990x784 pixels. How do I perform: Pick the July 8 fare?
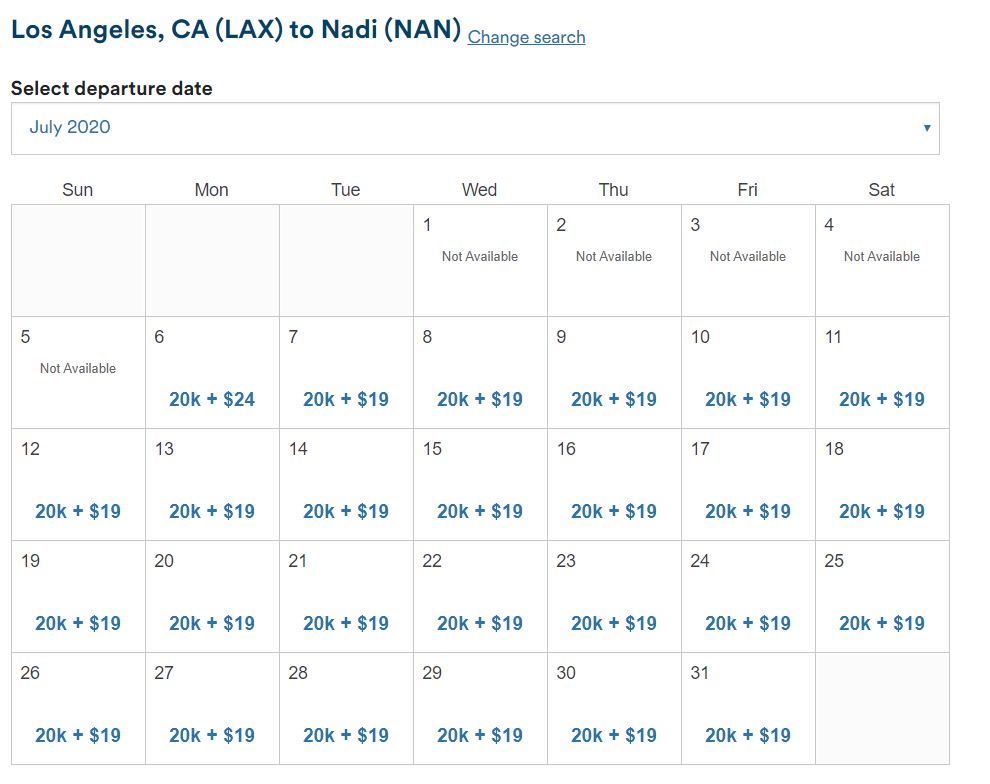click(480, 399)
